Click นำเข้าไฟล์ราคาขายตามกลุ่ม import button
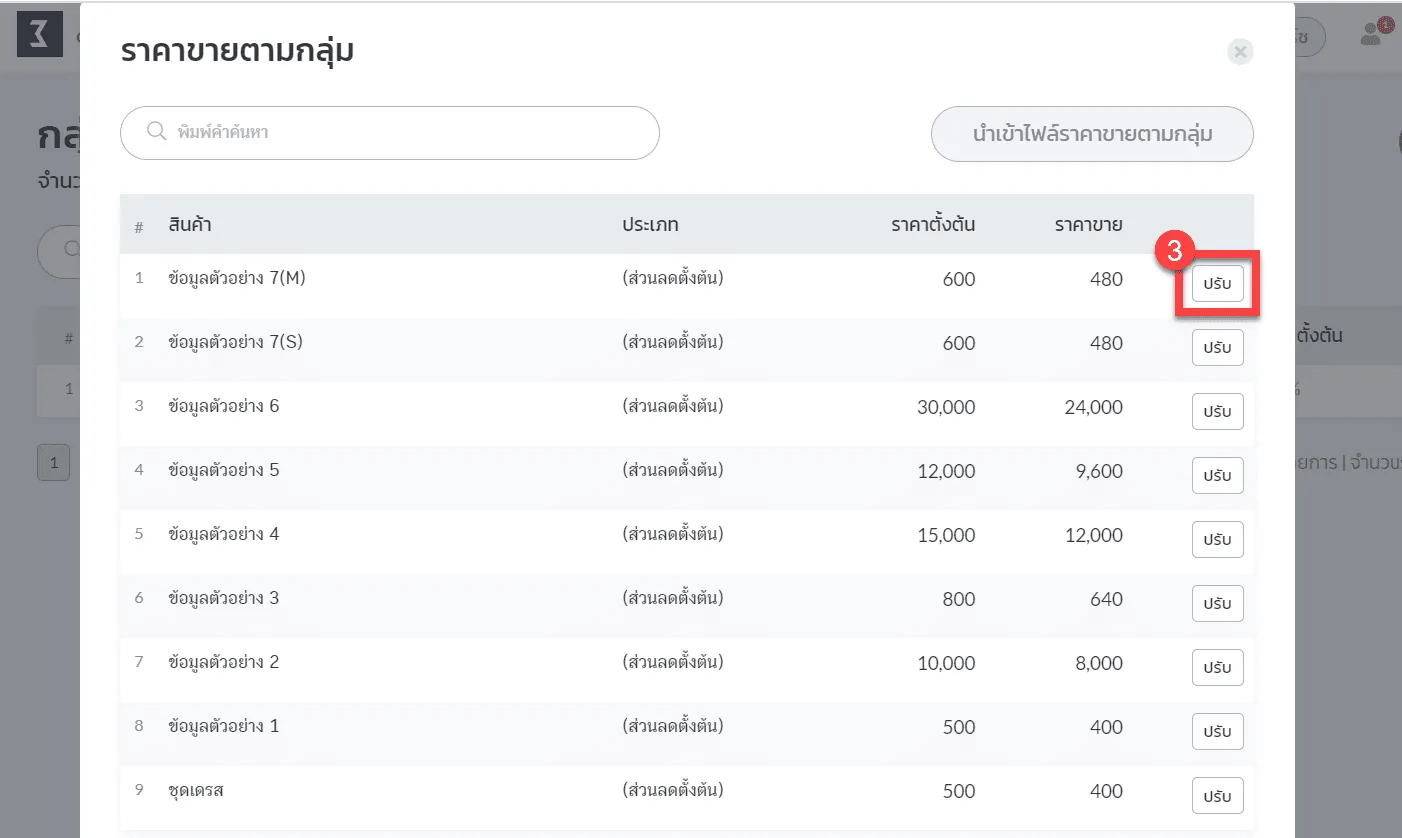 tap(1092, 134)
